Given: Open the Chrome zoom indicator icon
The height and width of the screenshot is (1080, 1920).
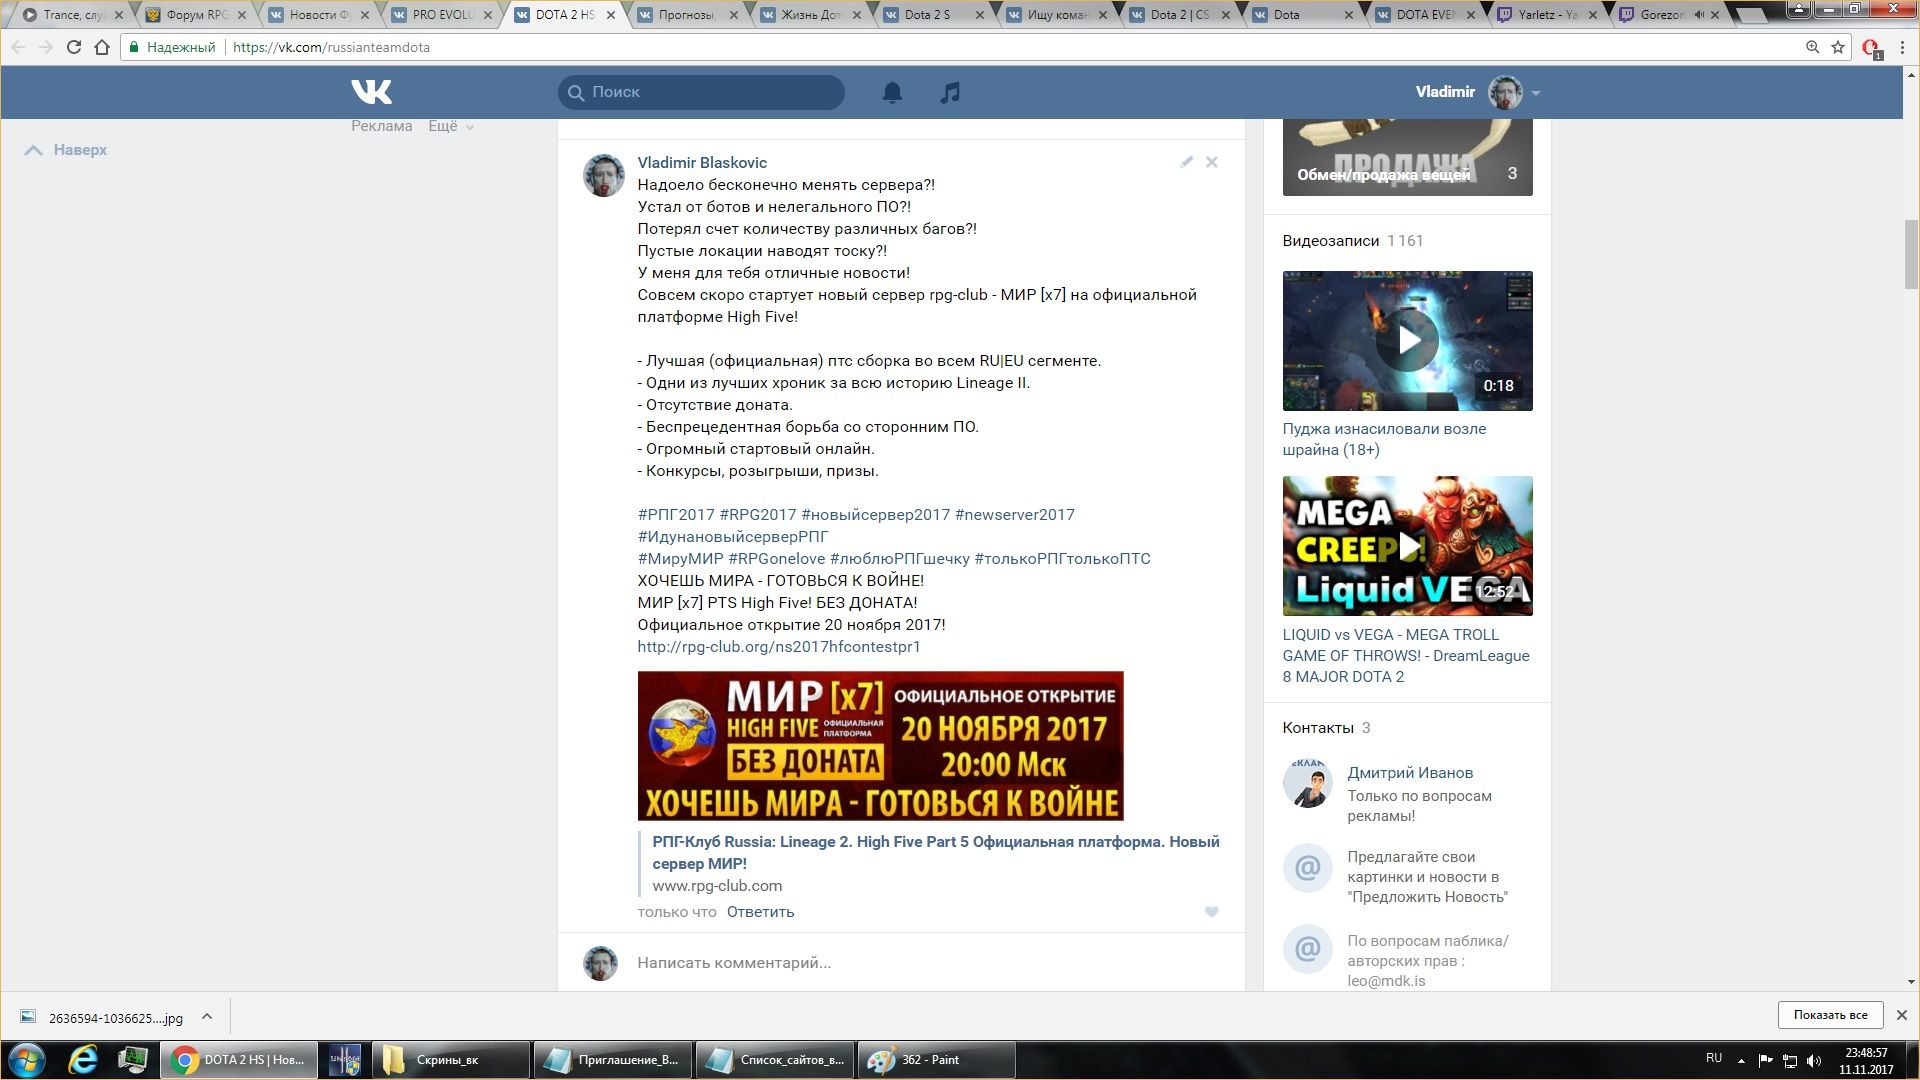Looking at the screenshot, I should tap(1812, 47).
